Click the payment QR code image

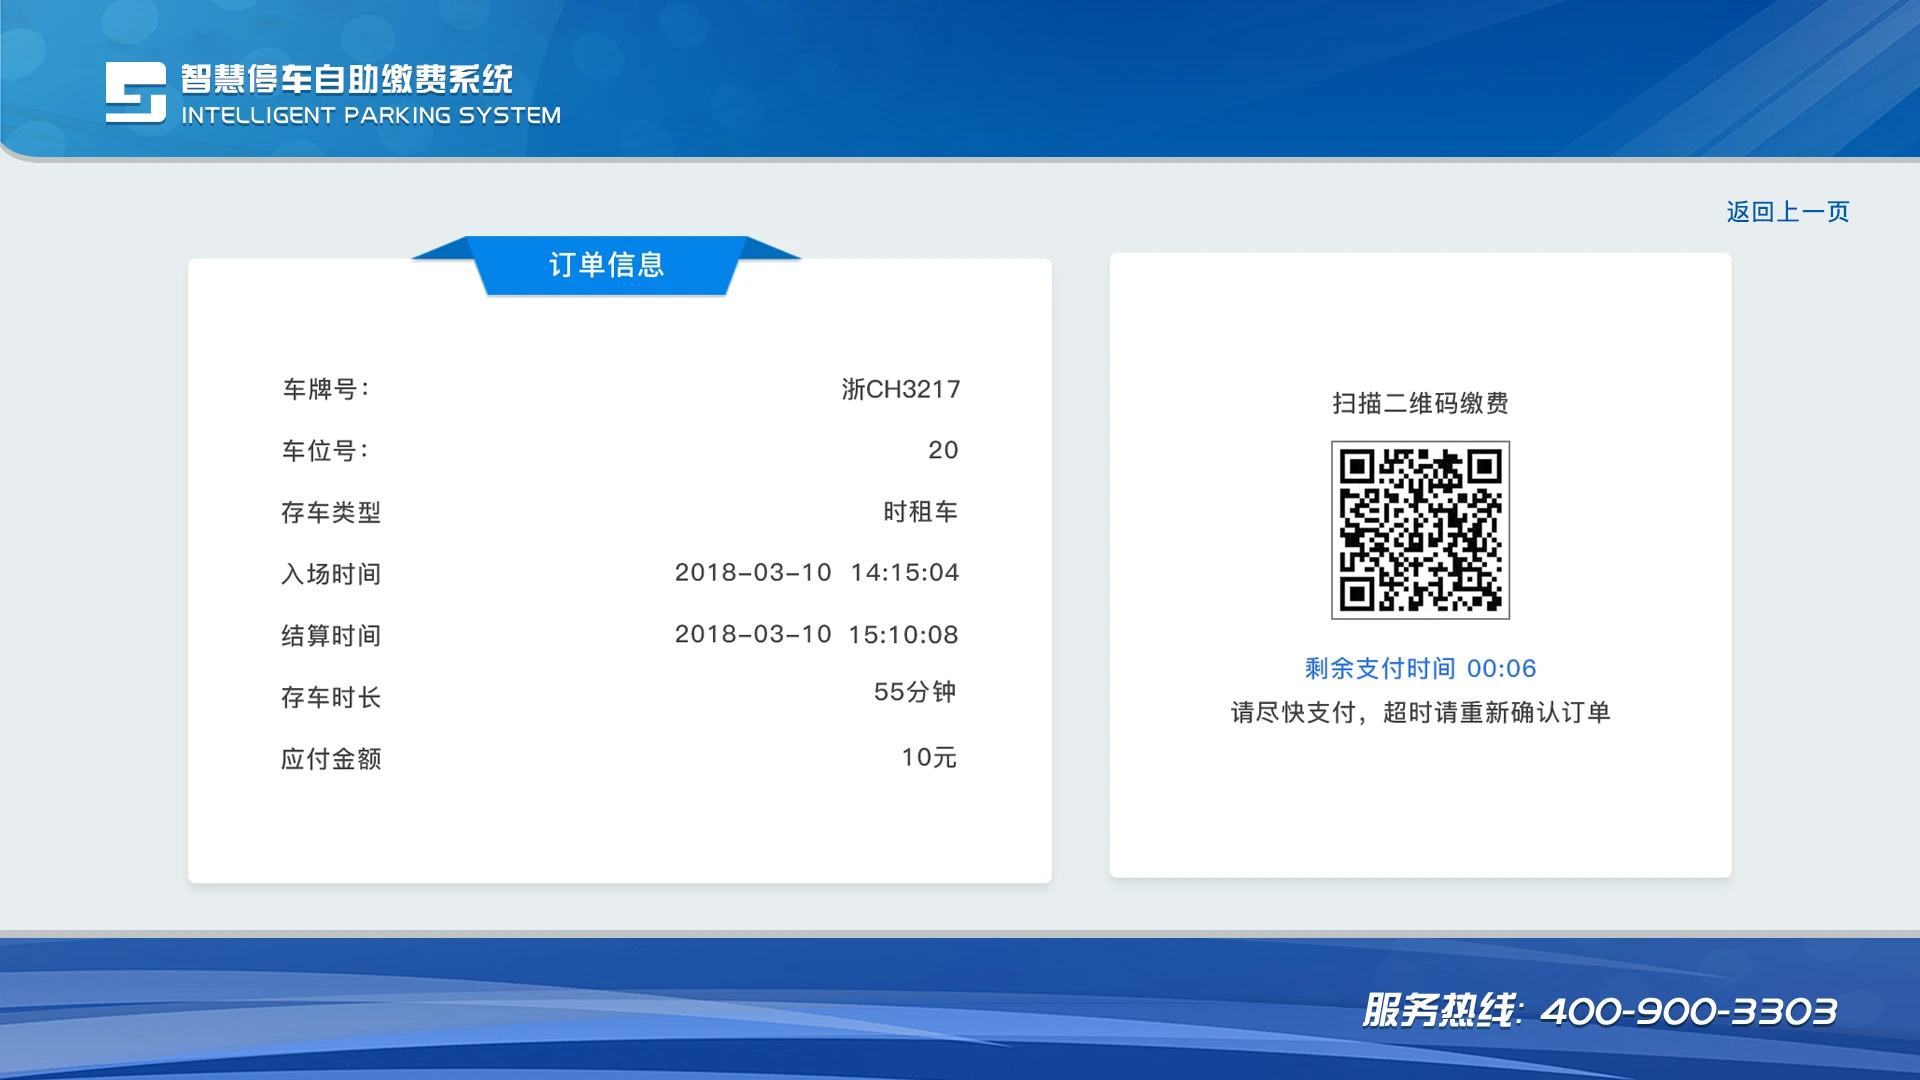coord(1420,530)
